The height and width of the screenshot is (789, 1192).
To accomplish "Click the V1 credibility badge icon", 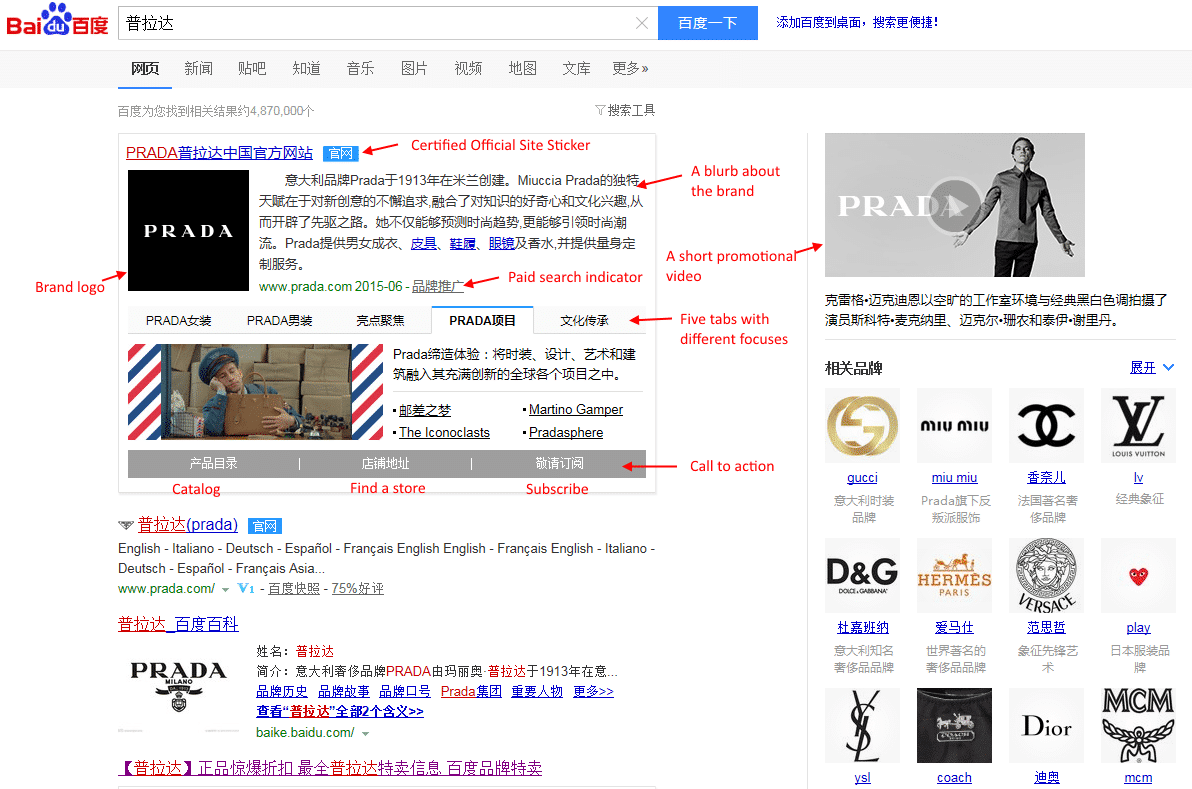I will click(x=246, y=588).
